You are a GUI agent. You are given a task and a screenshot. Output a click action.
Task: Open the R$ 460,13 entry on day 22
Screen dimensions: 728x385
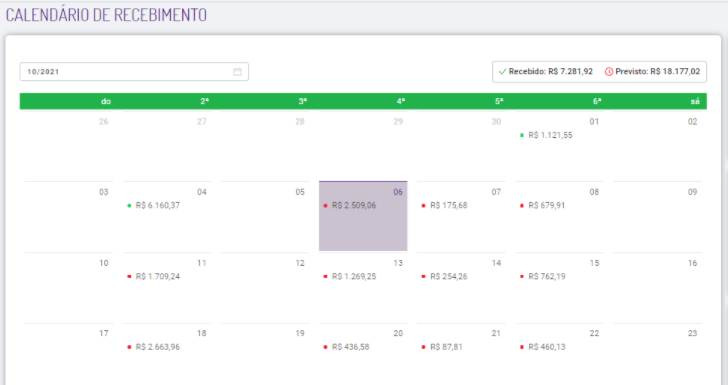coord(546,347)
